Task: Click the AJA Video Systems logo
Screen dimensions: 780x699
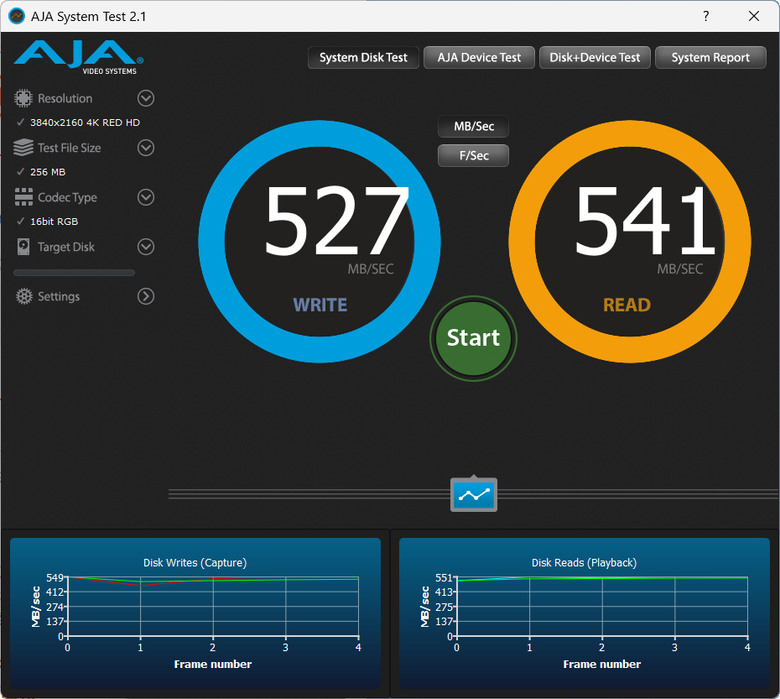Action: tap(79, 57)
